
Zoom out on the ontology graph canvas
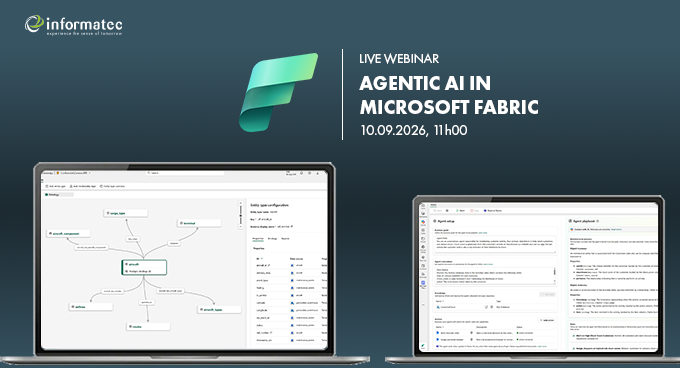(241, 226)
